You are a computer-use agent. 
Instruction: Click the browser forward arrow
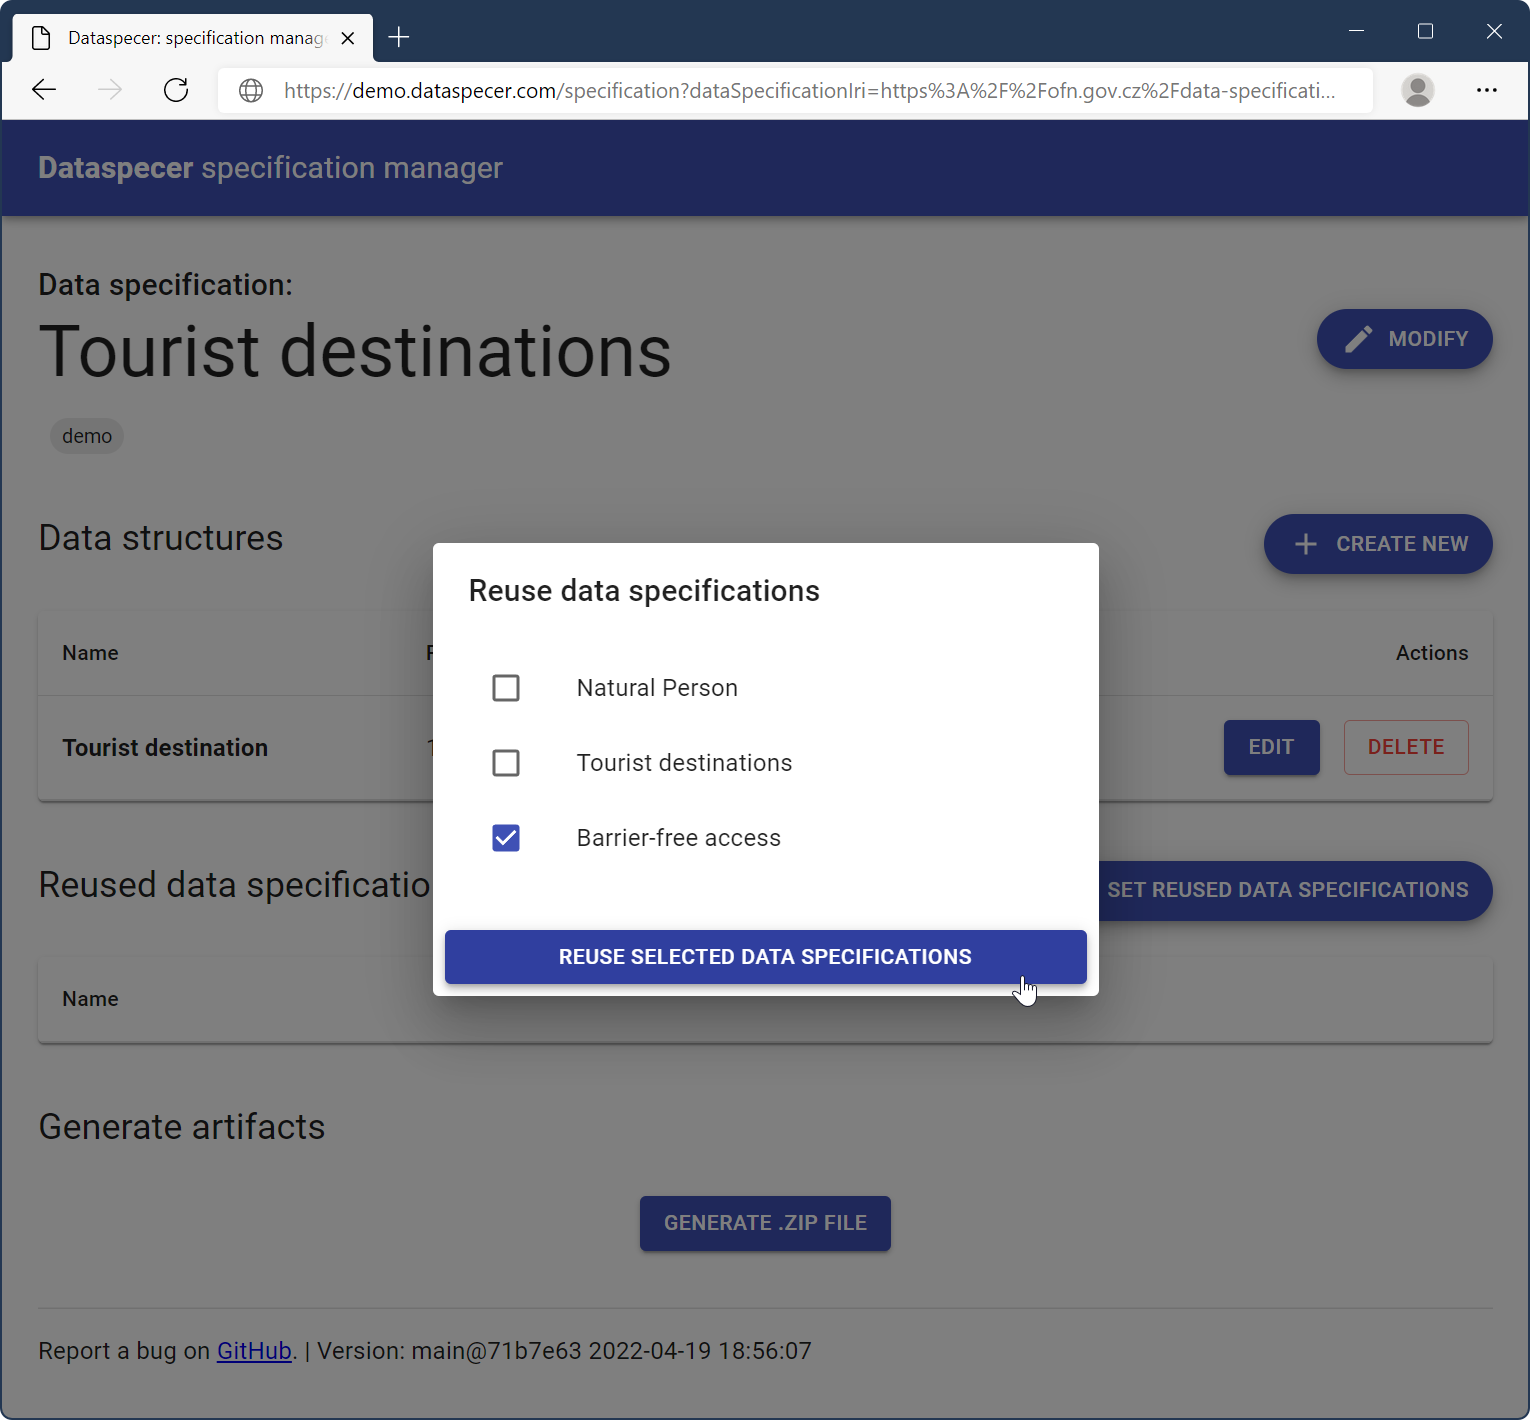pyautogui.click(x=110, y=90)
